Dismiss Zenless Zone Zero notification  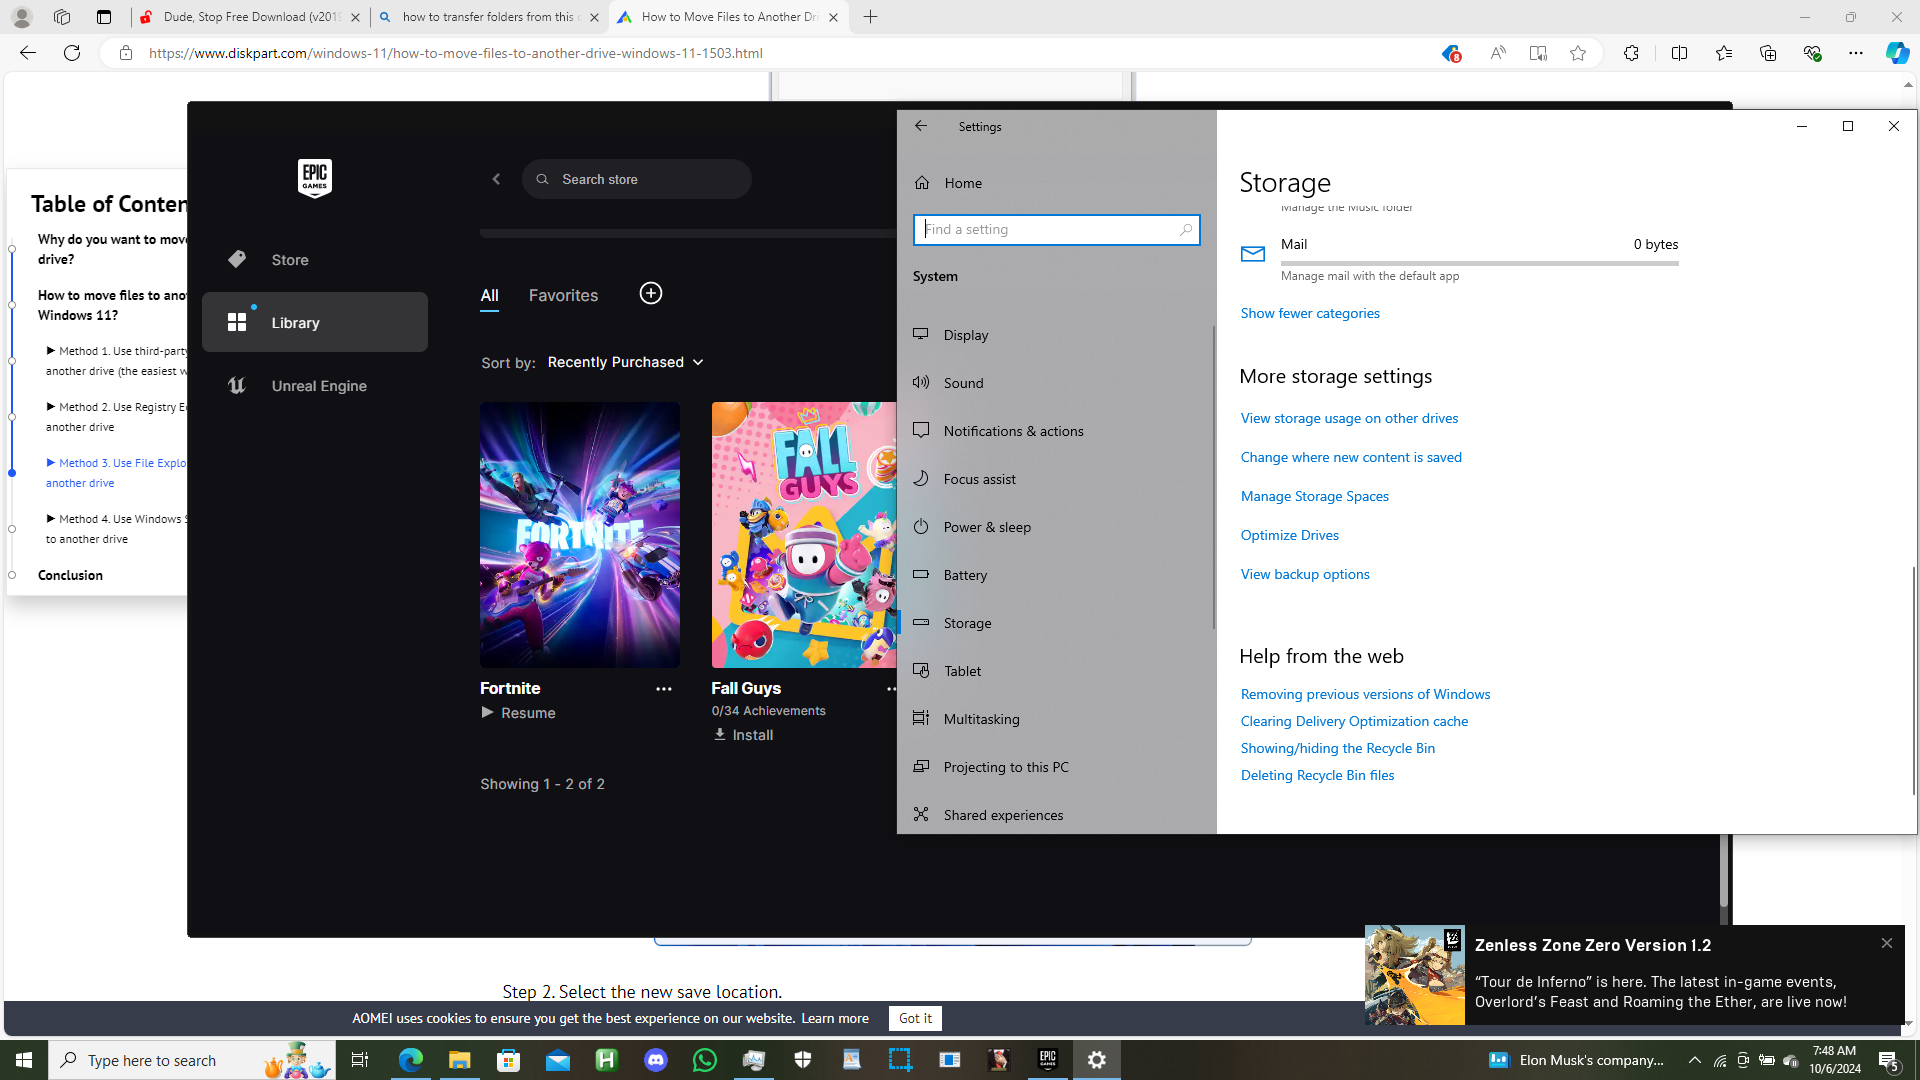coord(1886,943)
